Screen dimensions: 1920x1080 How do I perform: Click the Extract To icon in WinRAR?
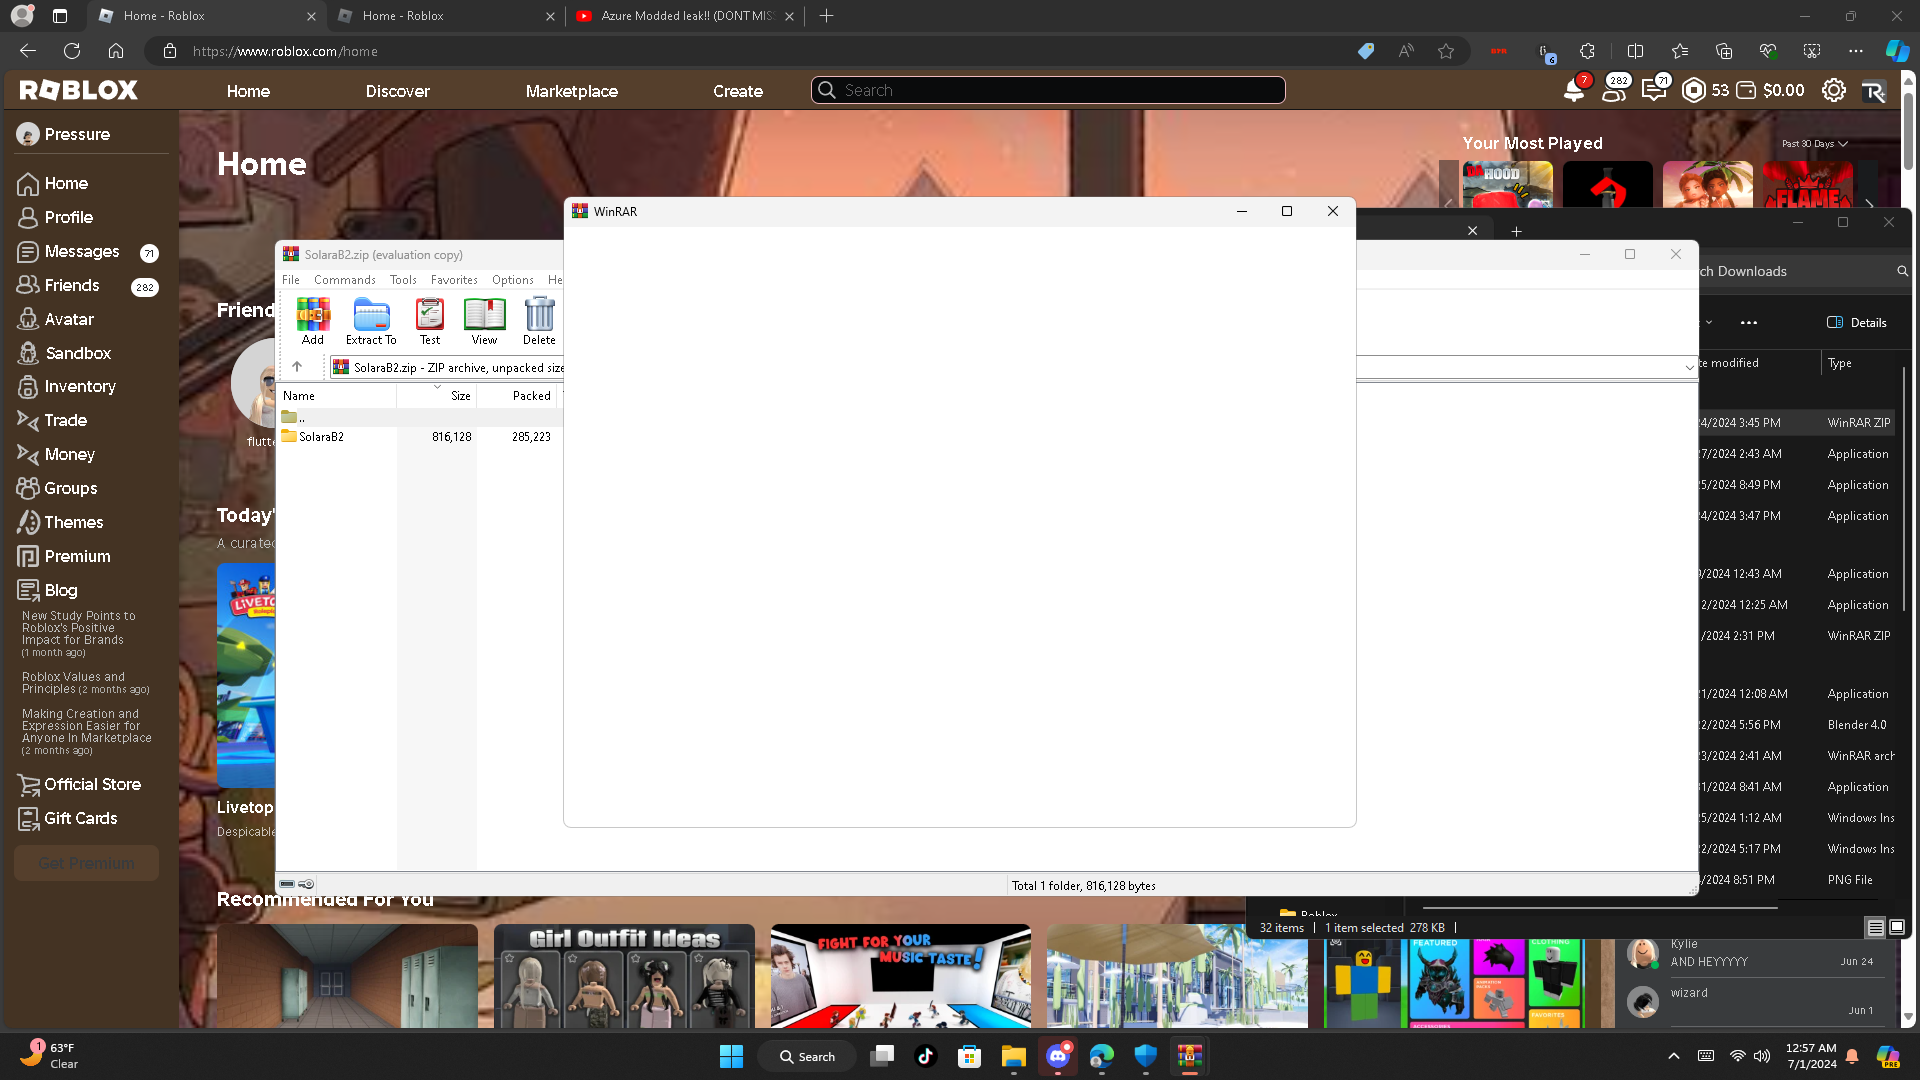371,321
